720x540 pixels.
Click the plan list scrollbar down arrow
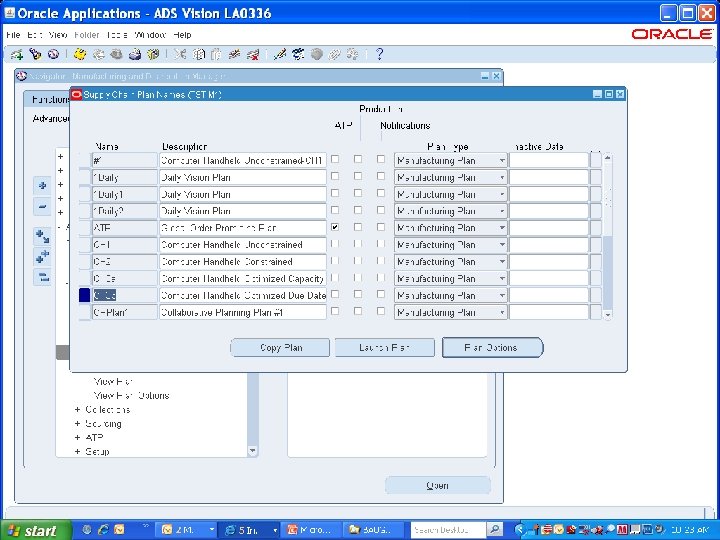click(608, 315)
